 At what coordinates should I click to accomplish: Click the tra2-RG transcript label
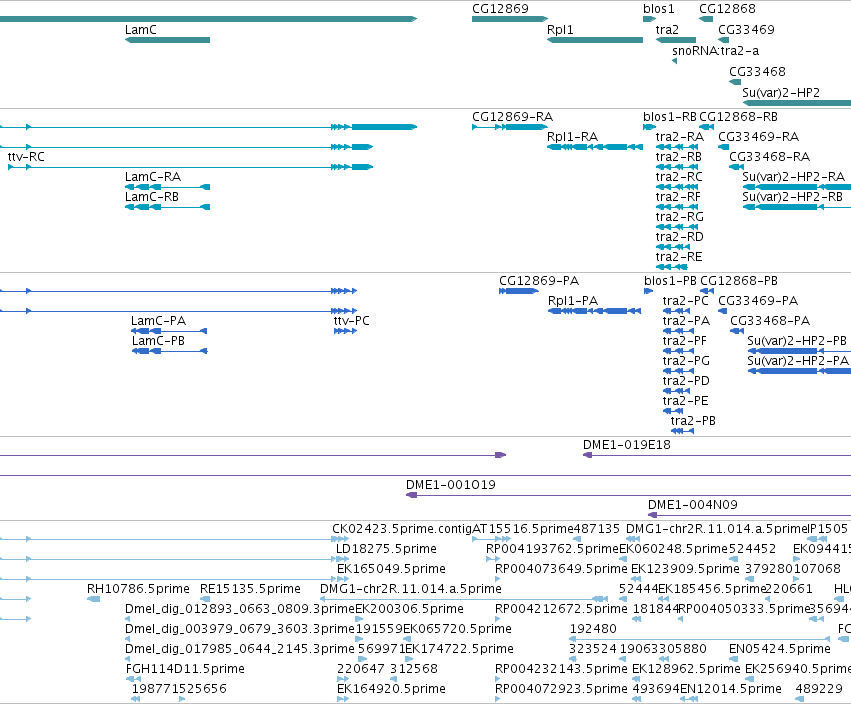679,217
